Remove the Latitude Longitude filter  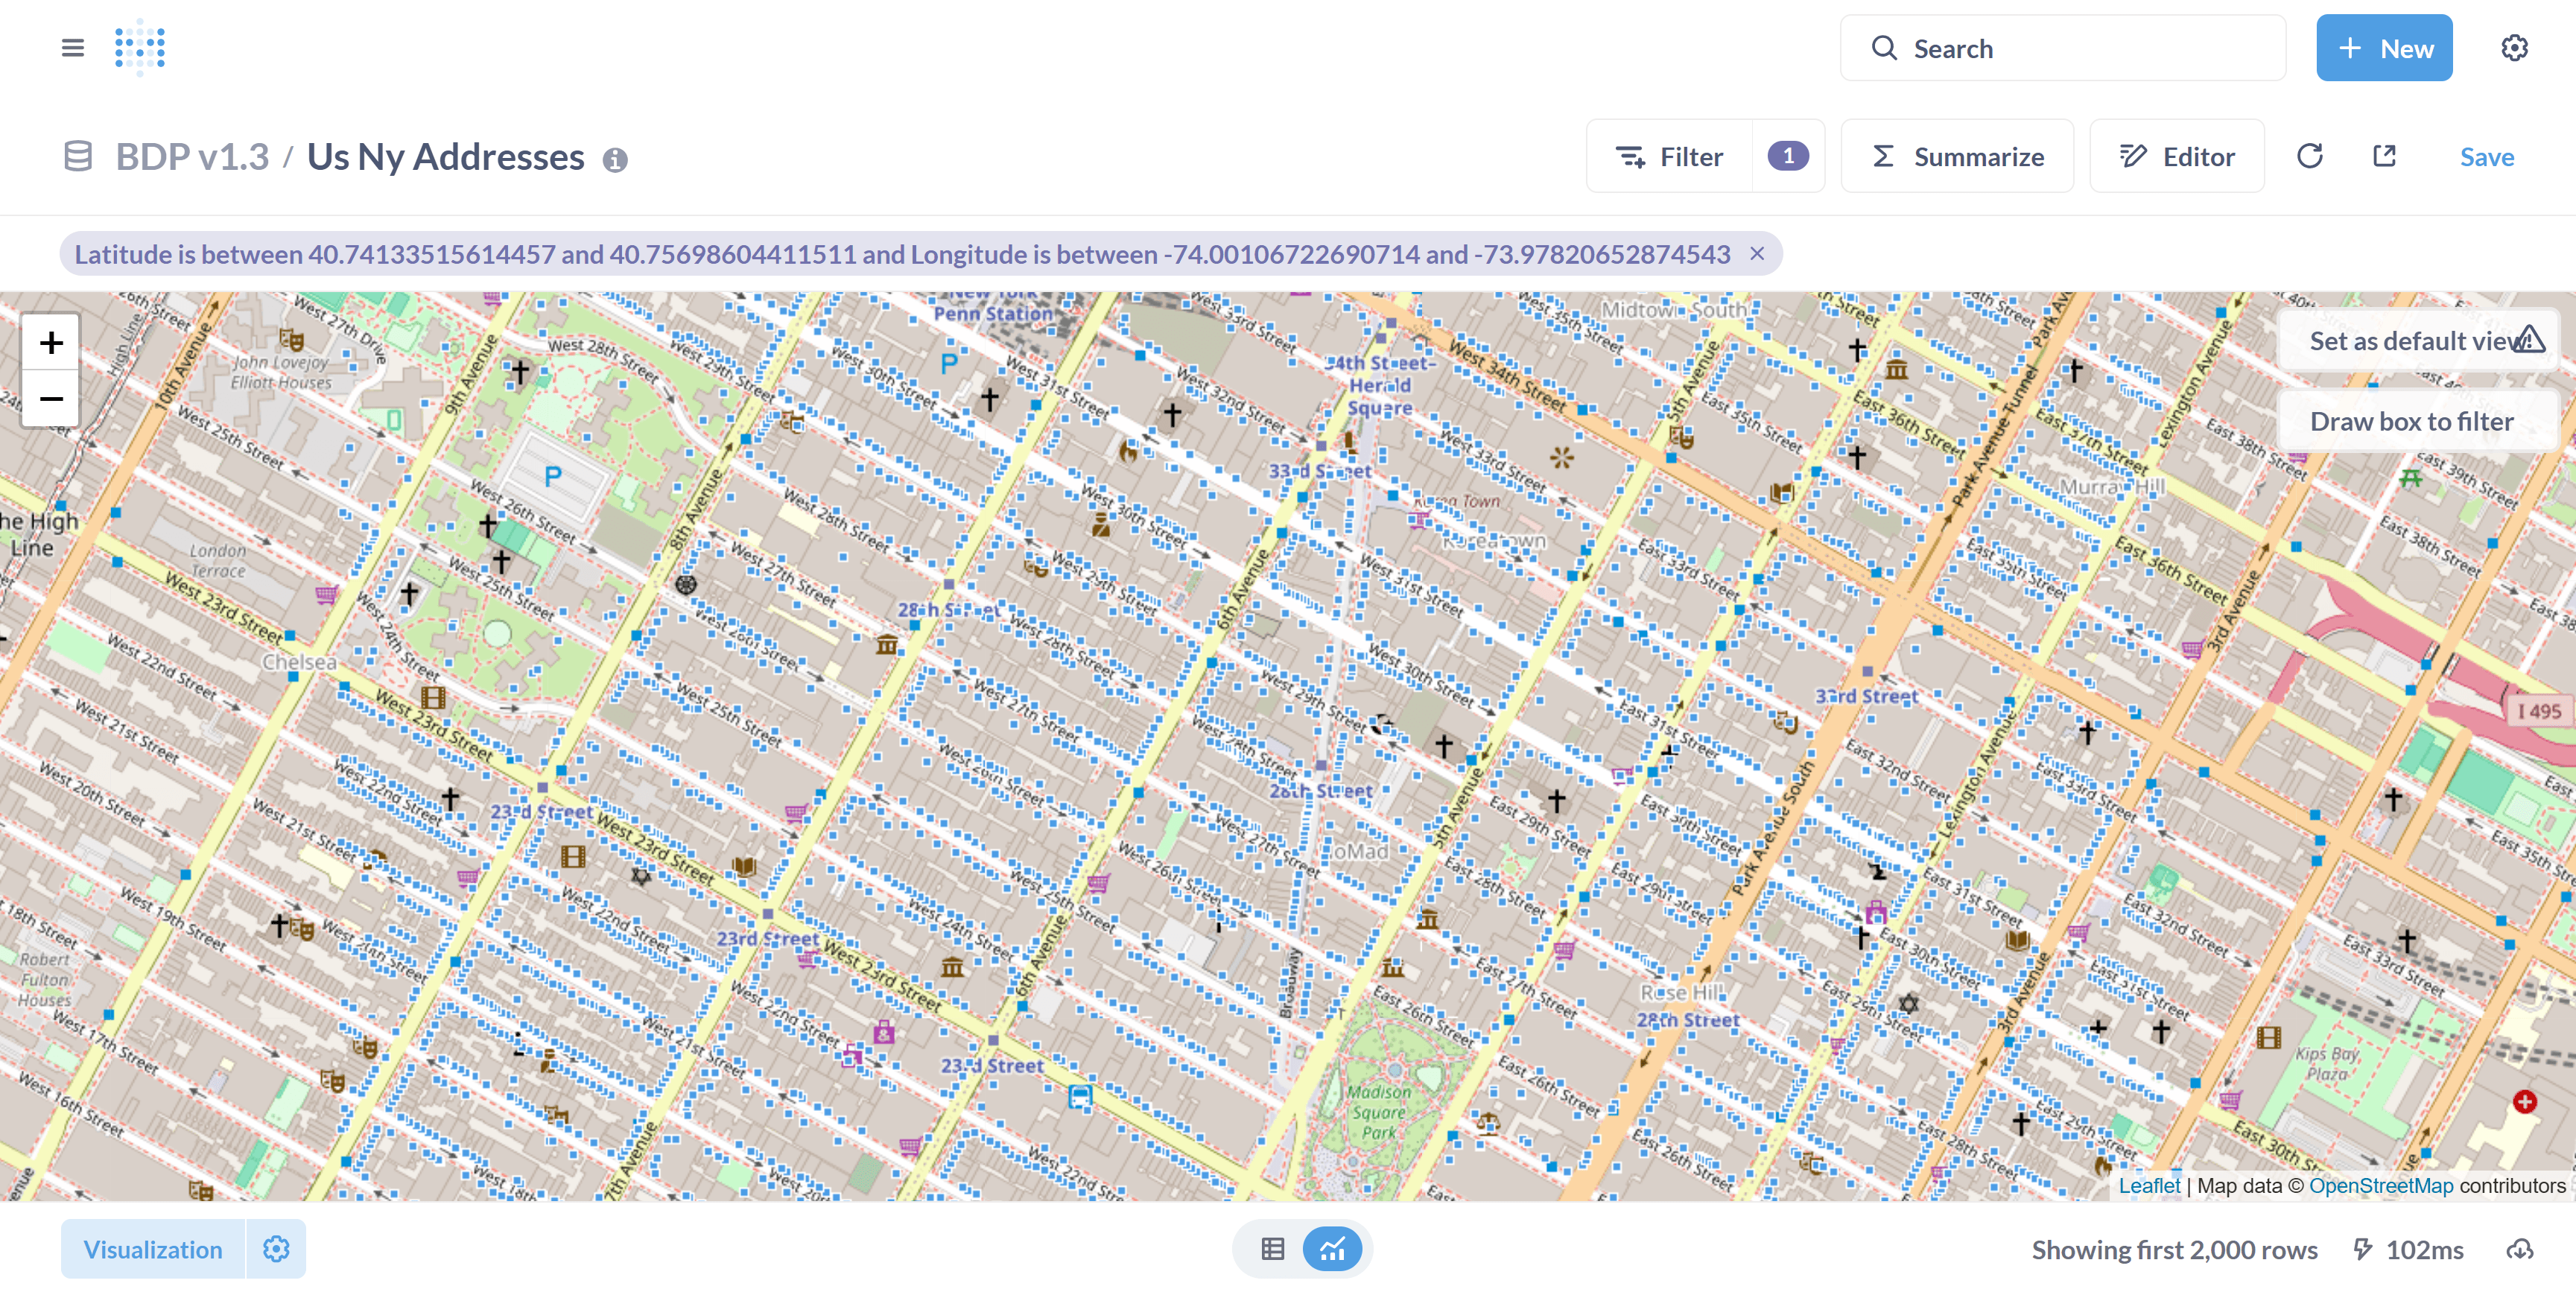click(x=1757, y=254)
